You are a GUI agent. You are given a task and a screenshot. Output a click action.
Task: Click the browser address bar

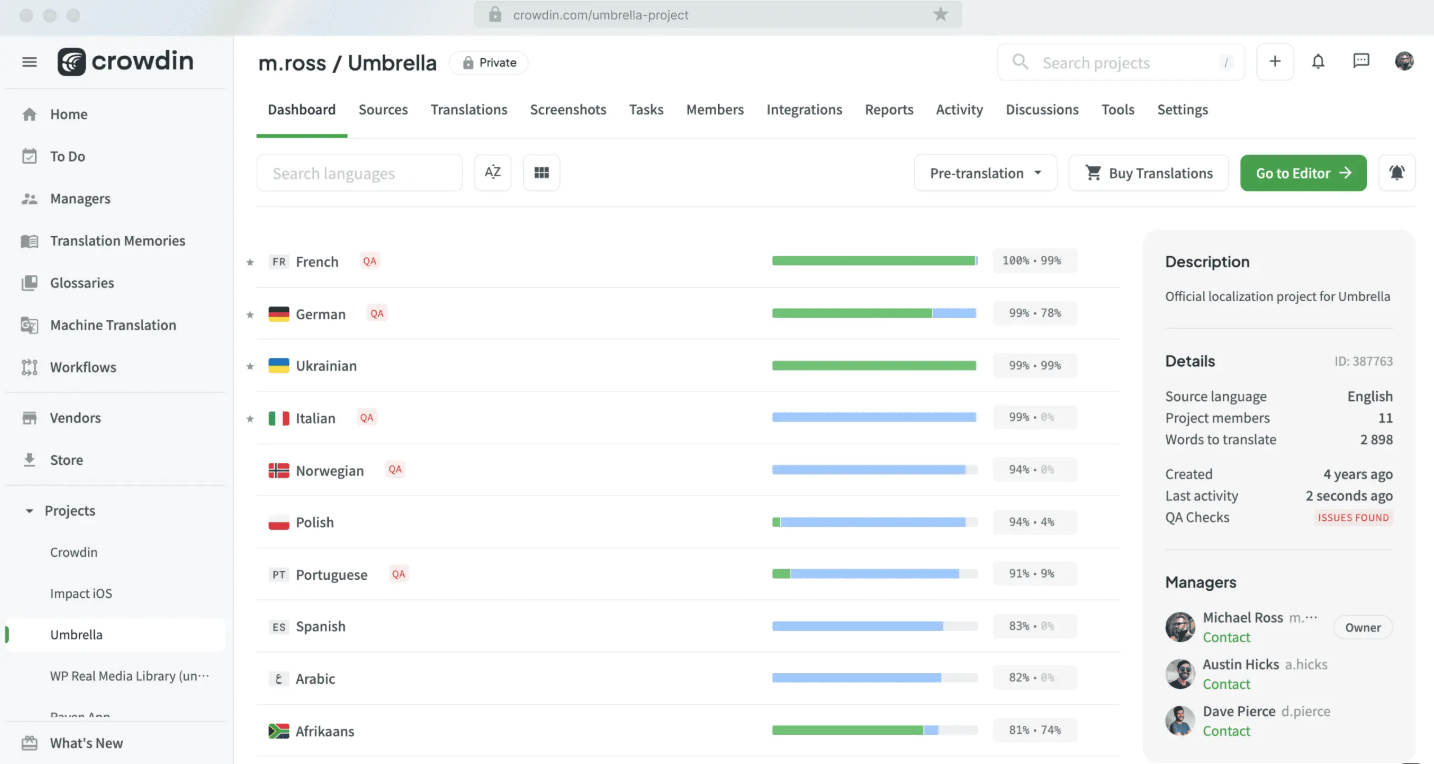click(x=718, y=14)
